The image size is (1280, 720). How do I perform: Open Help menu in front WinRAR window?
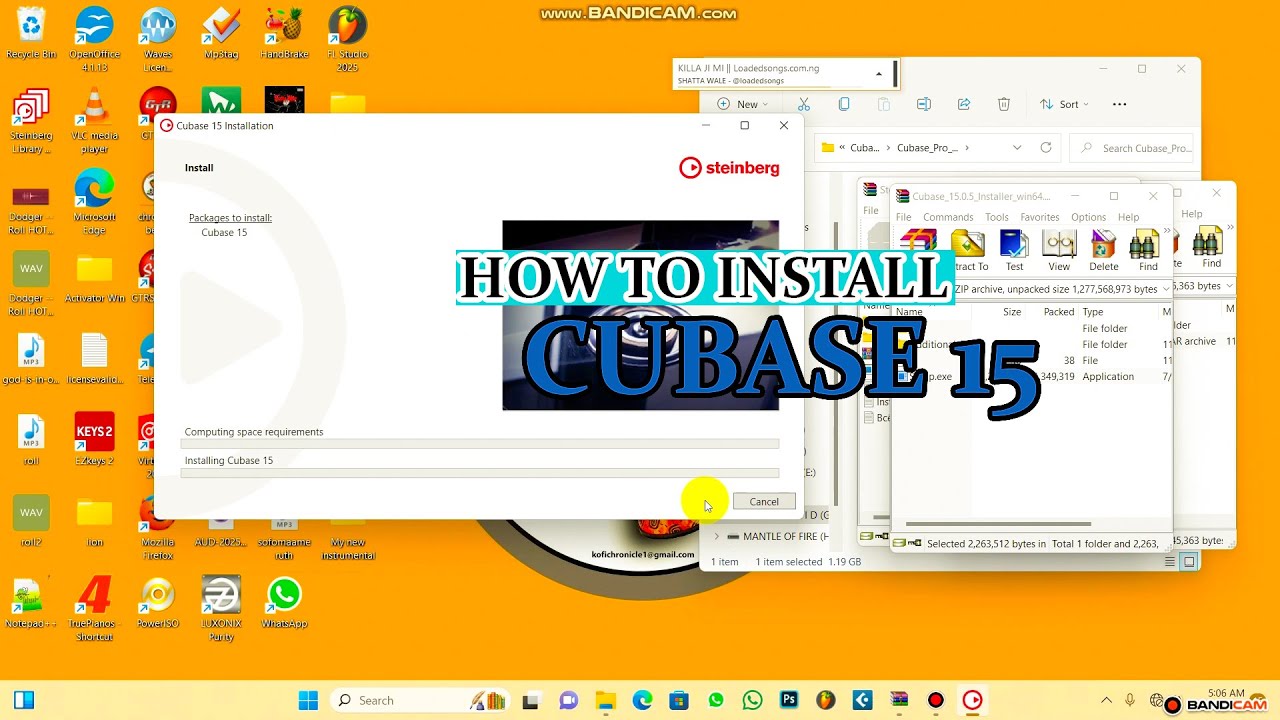pos(1129,217)
